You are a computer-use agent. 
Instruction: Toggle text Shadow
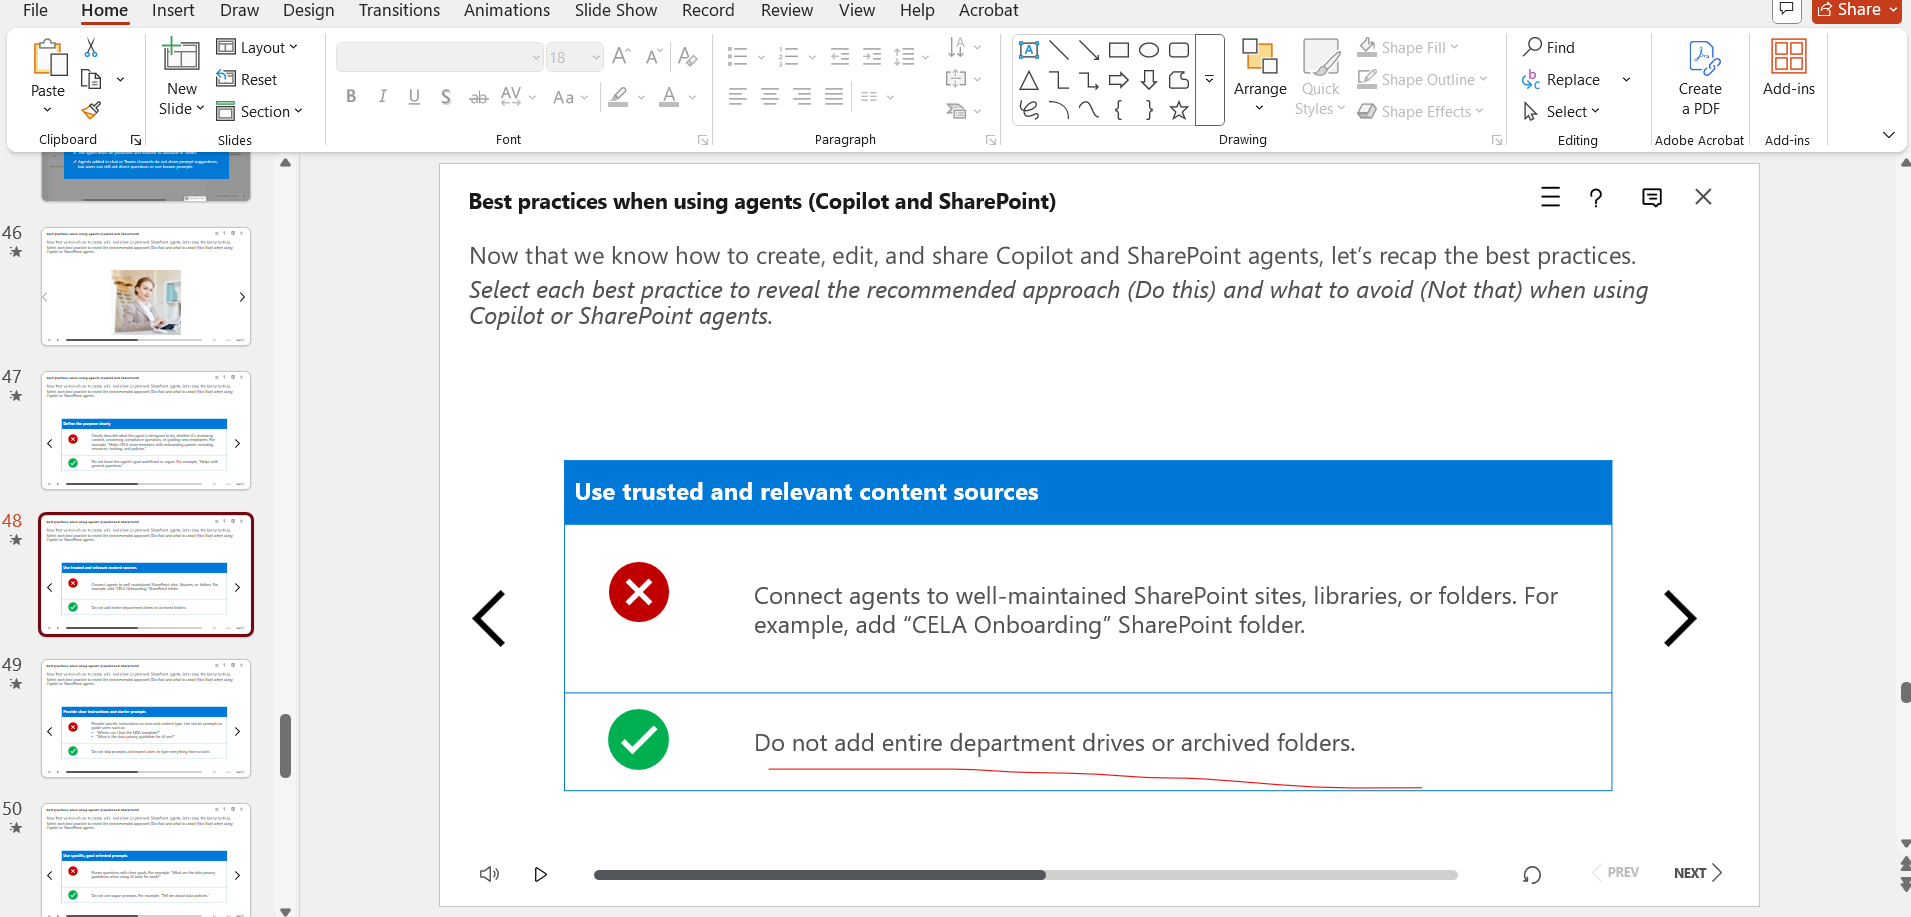pyautogui.click(x=446, y=97)
